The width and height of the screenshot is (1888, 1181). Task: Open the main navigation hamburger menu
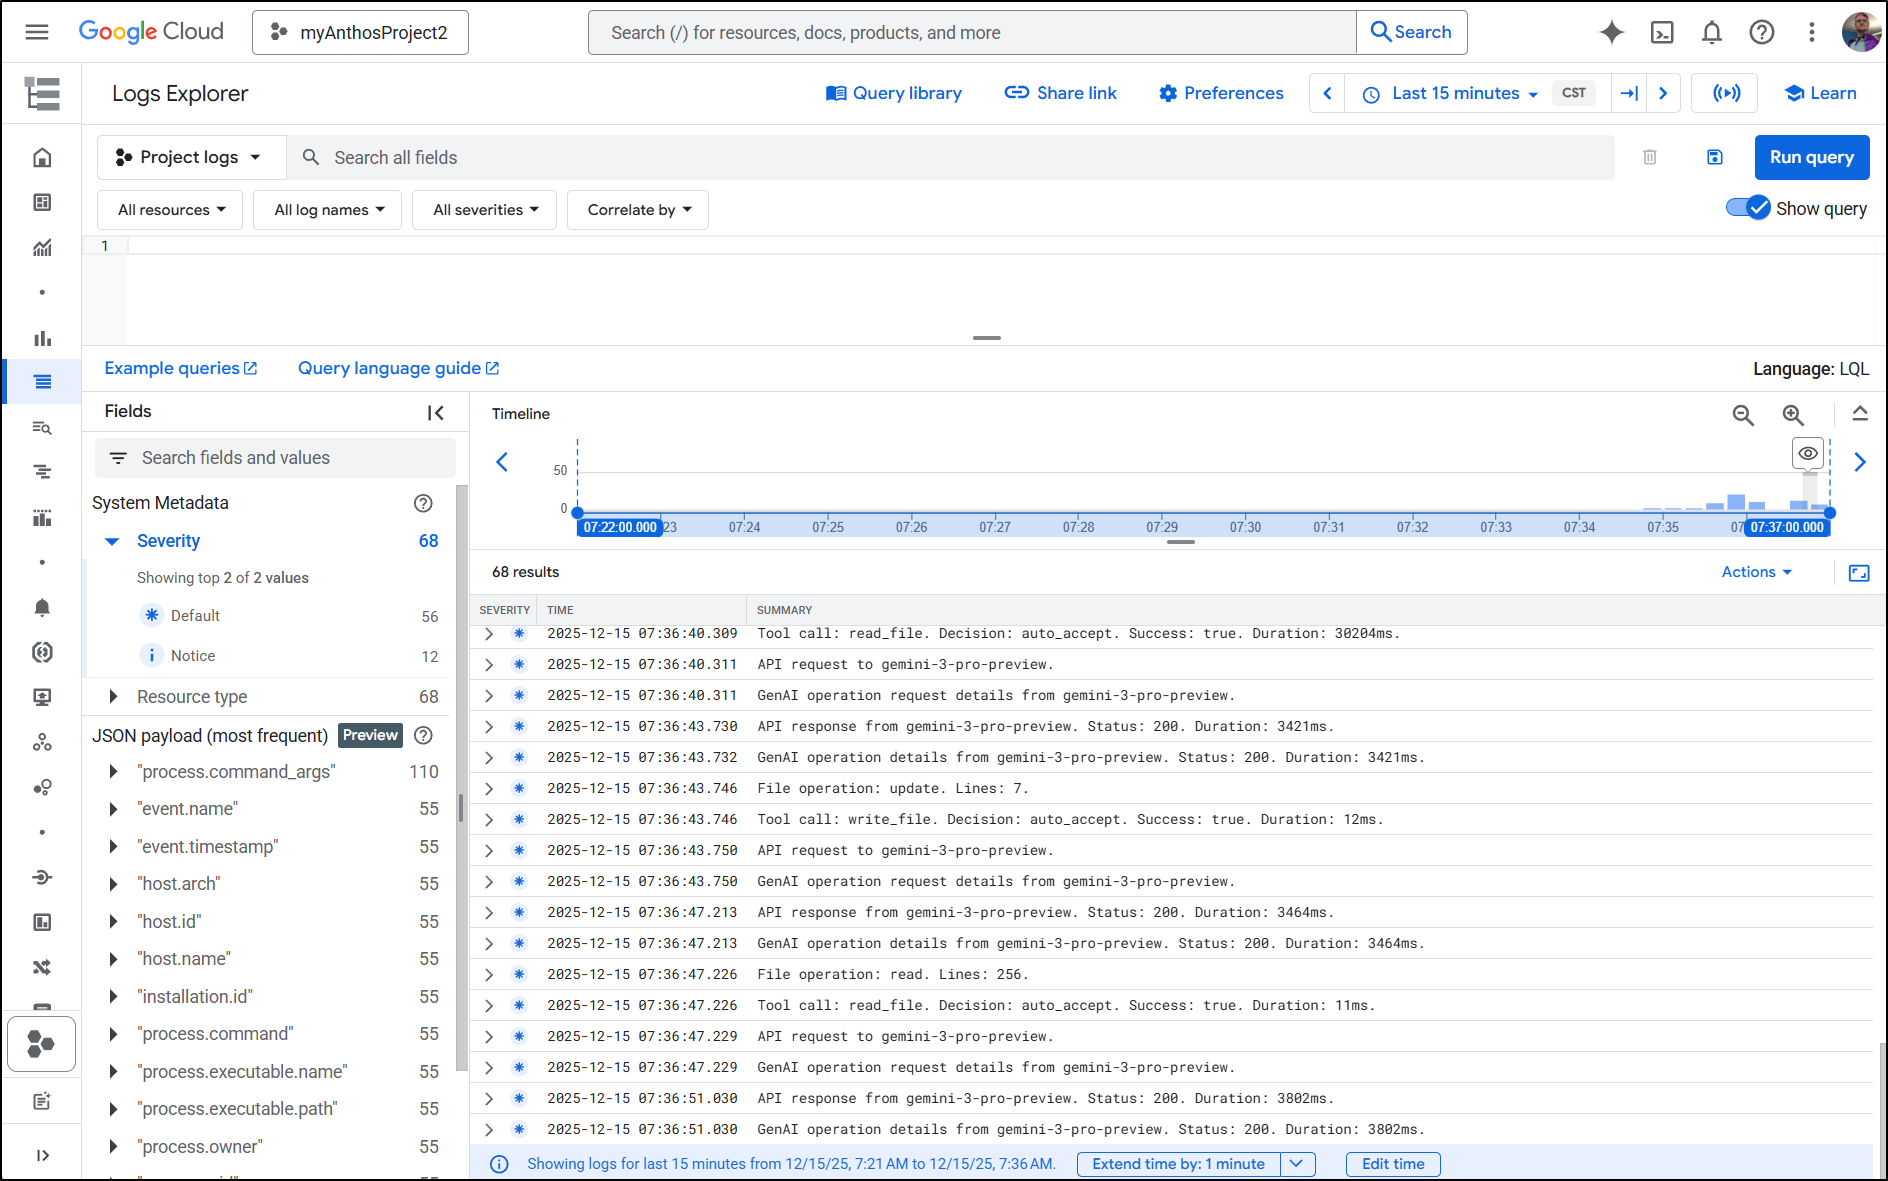click(x=37, y=32)
